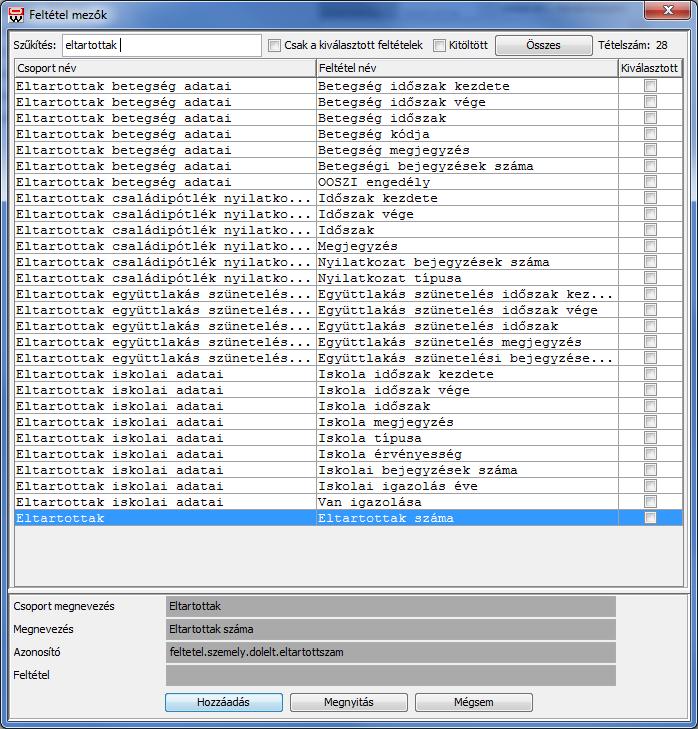The height and width of the screenshot is (729, 698).
Task: Select the Időszak vége condition
Action: (349, 214)
